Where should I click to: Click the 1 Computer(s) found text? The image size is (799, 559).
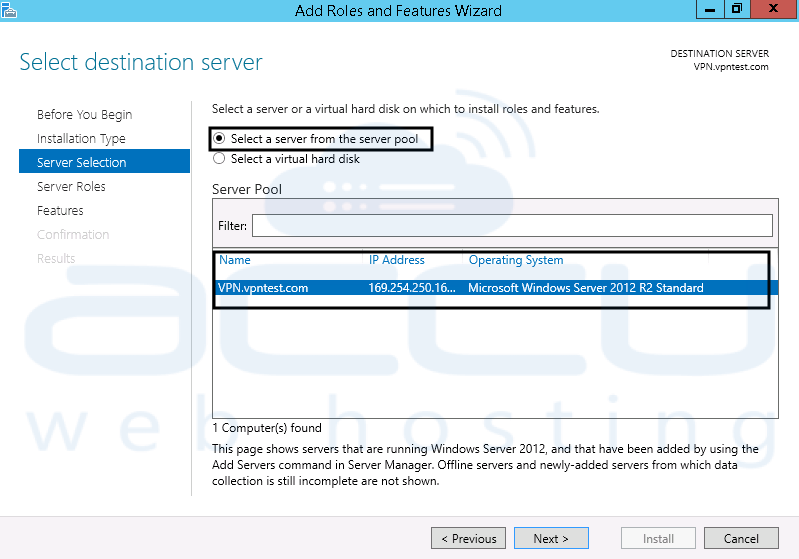click(x=267, y=428)
